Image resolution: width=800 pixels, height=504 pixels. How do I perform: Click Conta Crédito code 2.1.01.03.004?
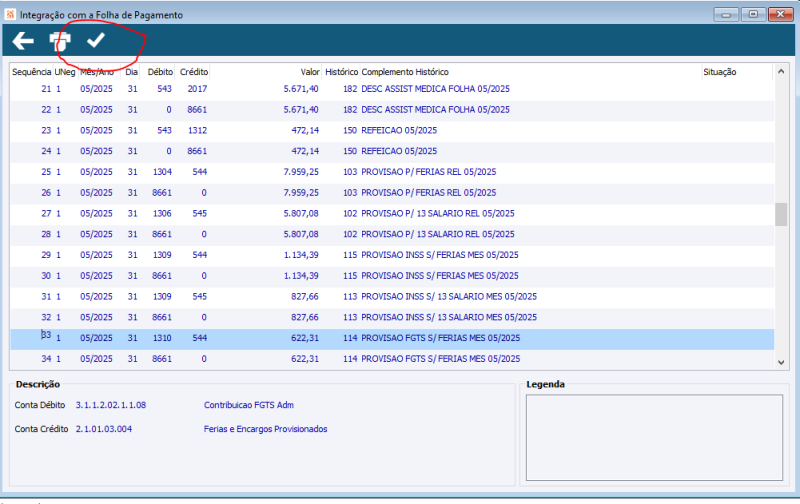(104, 429)
